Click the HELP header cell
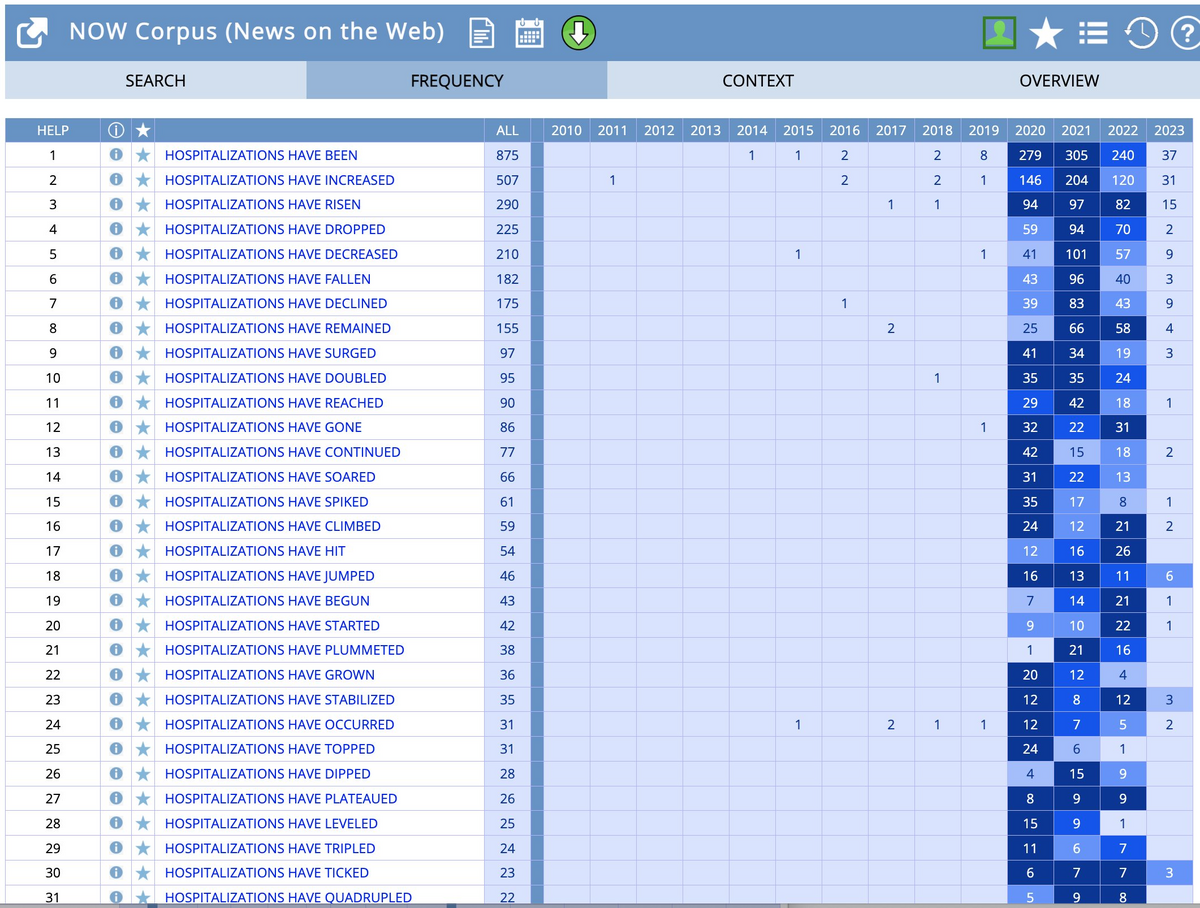The height and width of the screenshot is (908, 1200). (x=53, y=130)
